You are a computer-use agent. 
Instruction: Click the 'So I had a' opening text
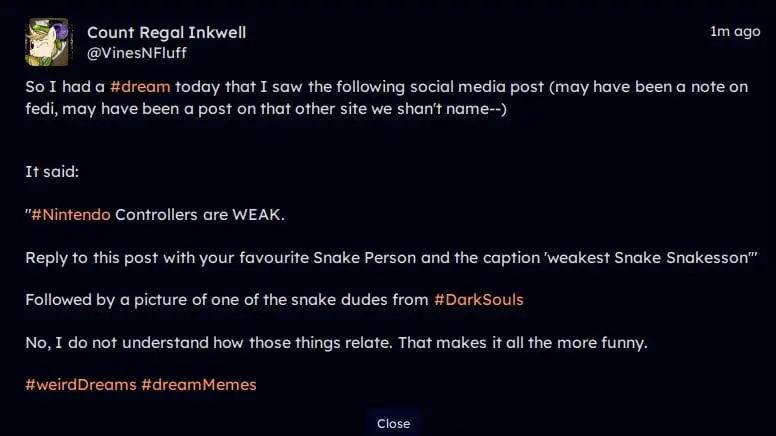(65, 87)
